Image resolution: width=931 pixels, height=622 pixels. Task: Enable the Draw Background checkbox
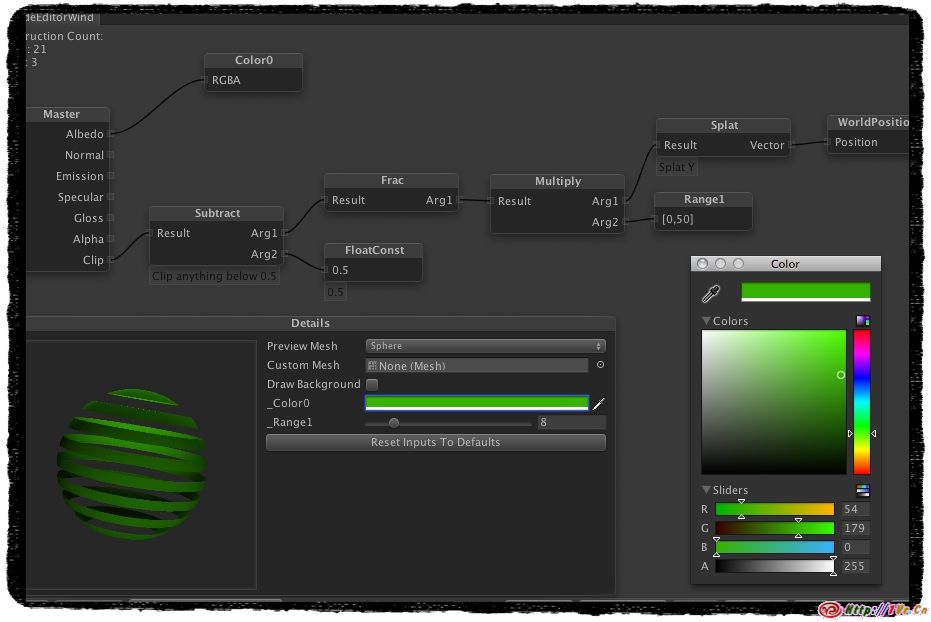coord(372,384)
